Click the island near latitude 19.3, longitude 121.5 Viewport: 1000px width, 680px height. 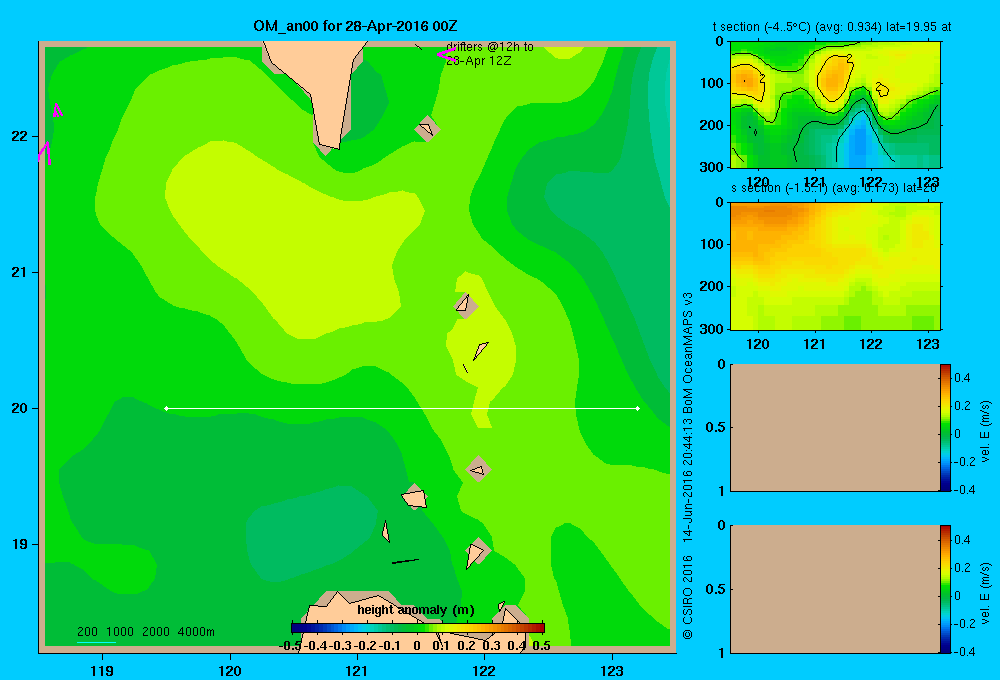pos(415,498)
